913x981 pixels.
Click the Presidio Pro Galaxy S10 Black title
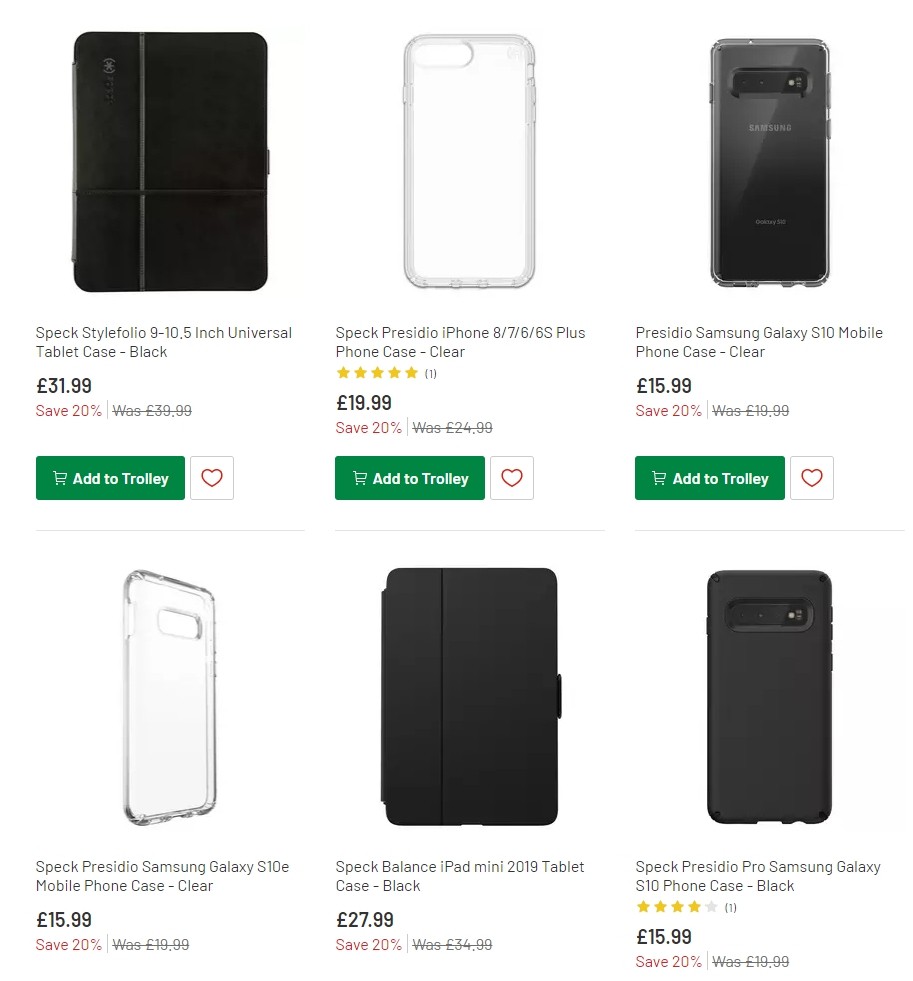pos(759,876)
